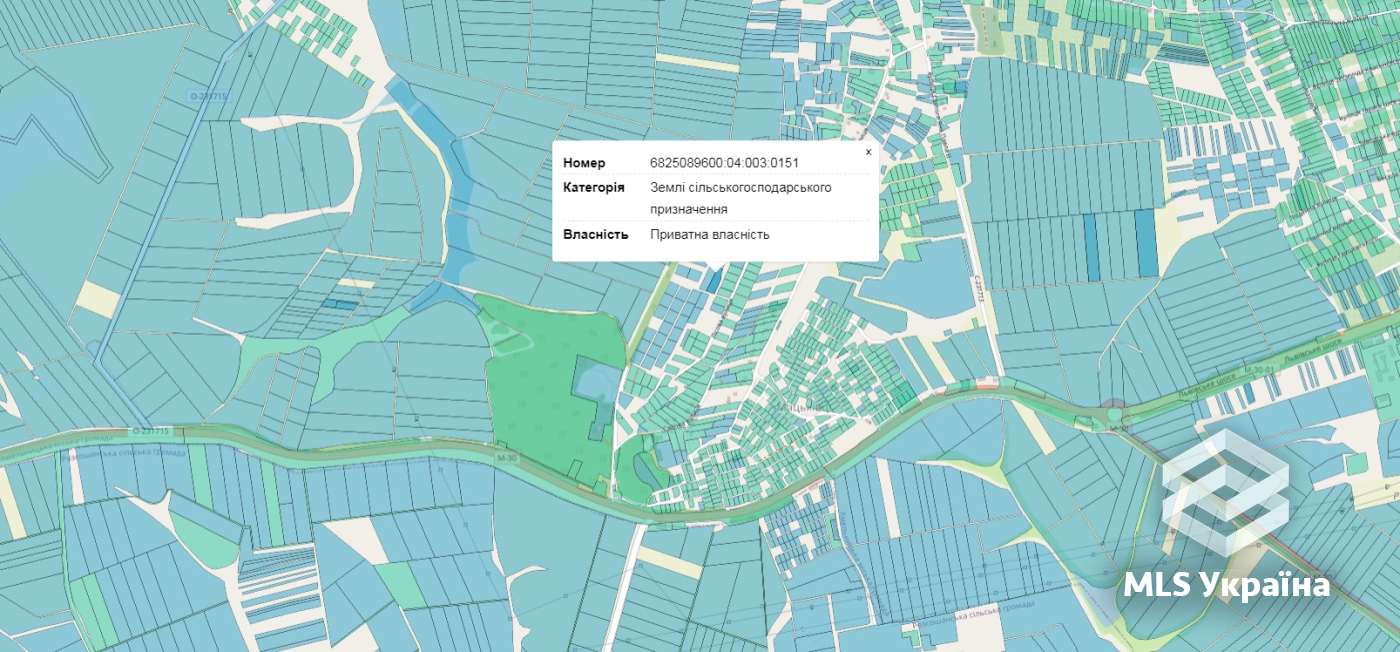1400x652 pixels.
Task: Click the O-231715 road label on highway
Action: click(151, 431)
